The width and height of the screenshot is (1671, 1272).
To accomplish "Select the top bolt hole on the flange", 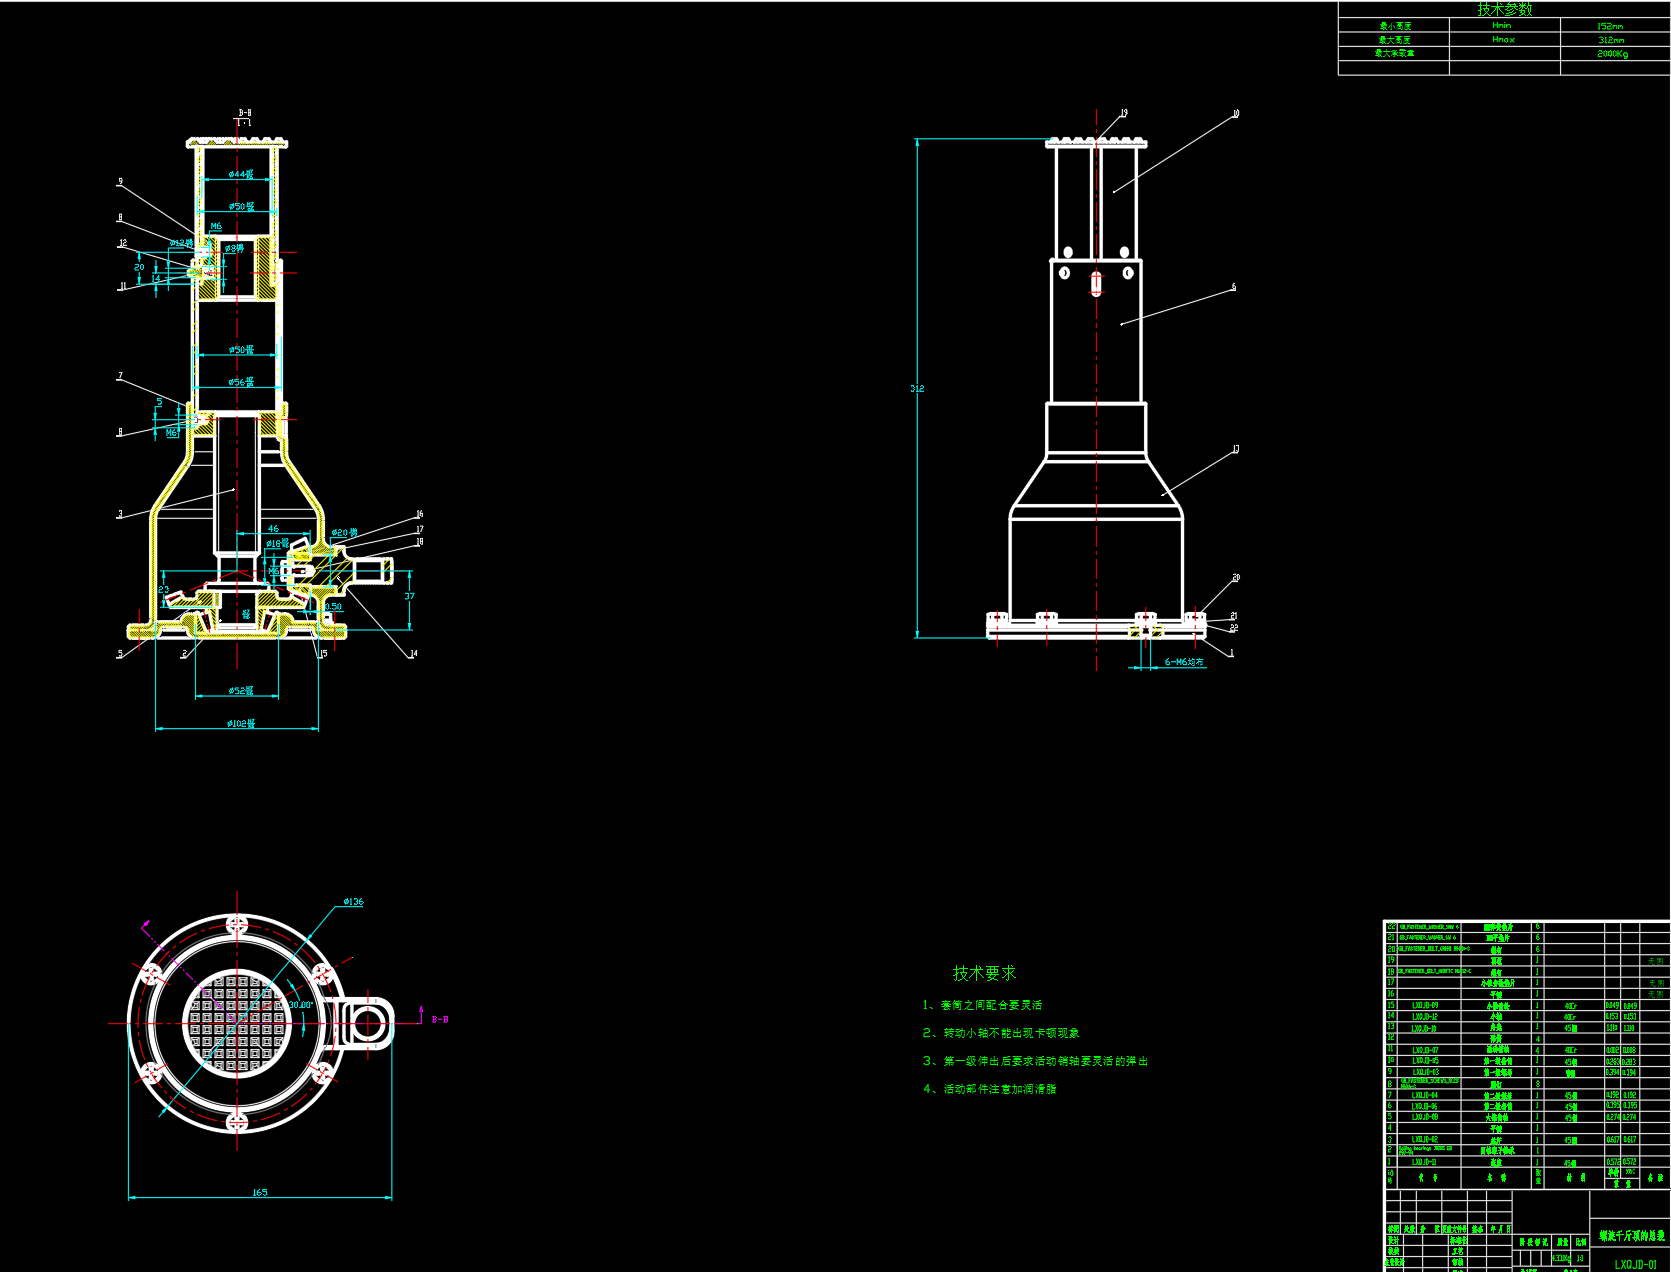I will pos(237,924).
